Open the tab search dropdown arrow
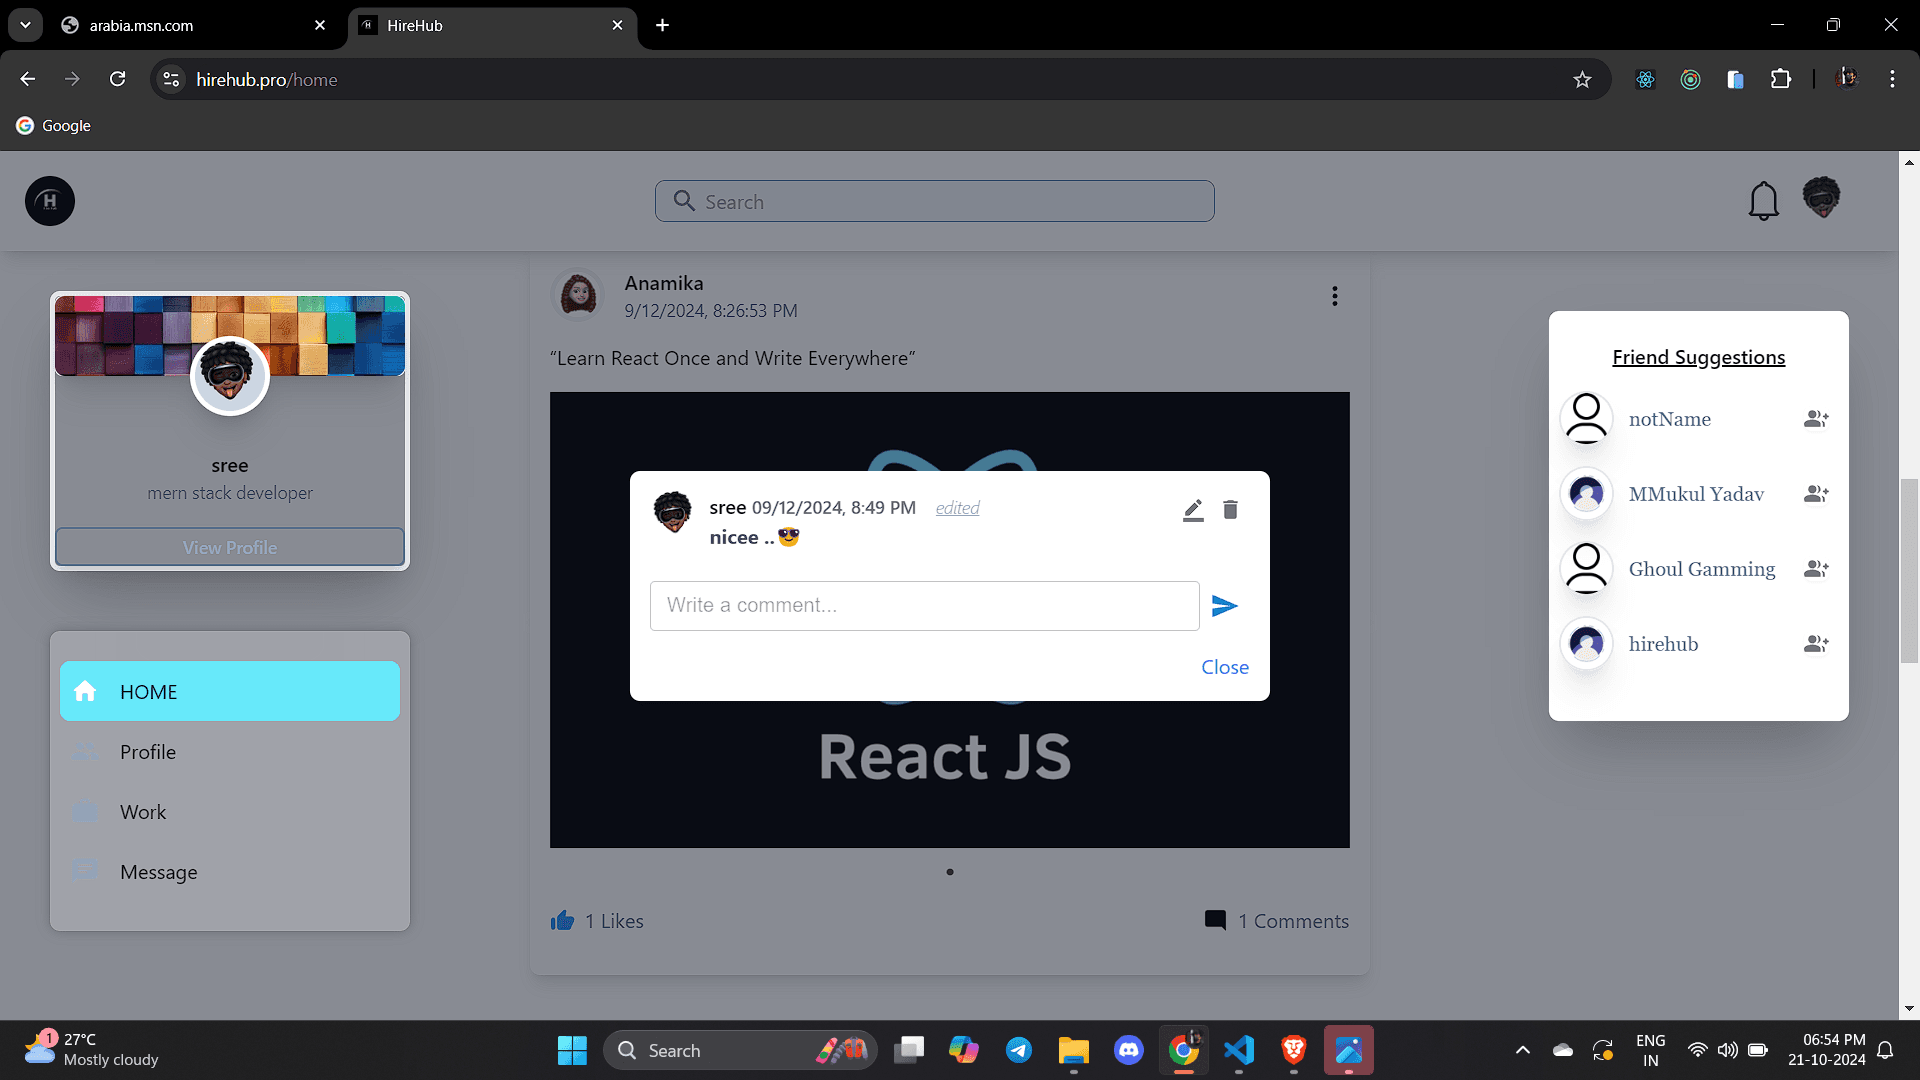The height and width of the screenshot is (1080, 1920). point(25,25)
